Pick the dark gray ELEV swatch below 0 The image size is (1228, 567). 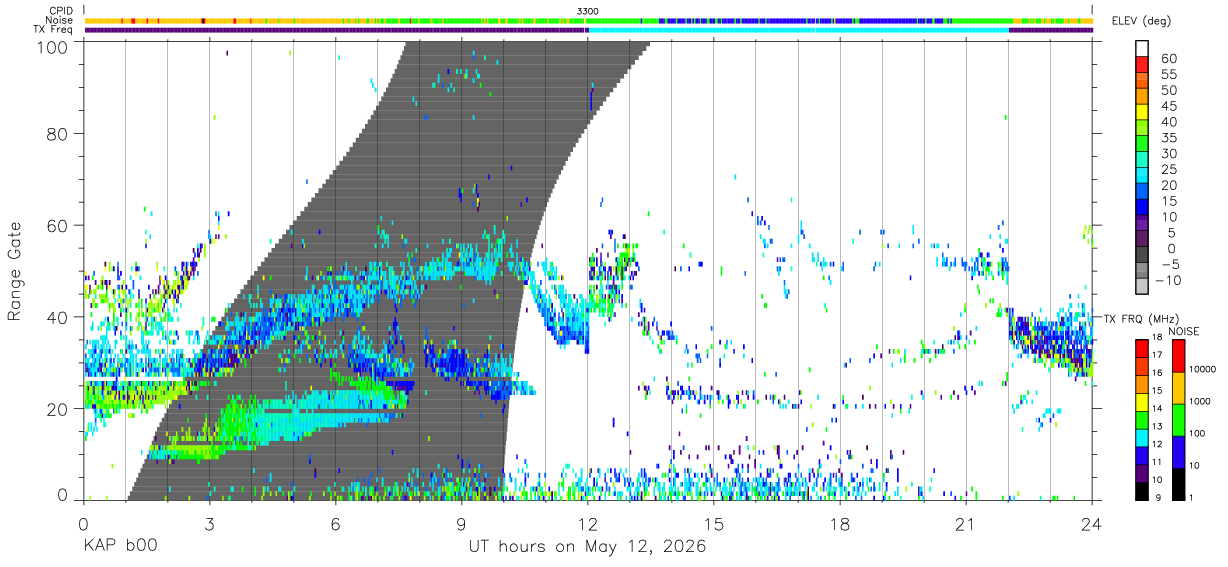1143,255
